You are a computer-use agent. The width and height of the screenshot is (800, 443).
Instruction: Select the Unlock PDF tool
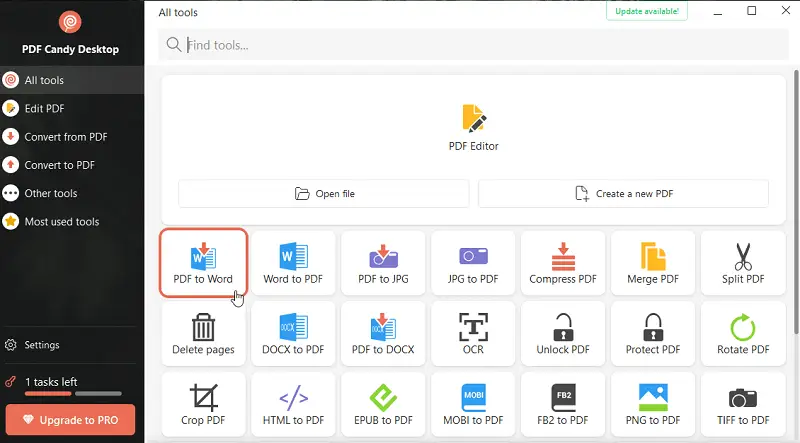click(563, 333)
